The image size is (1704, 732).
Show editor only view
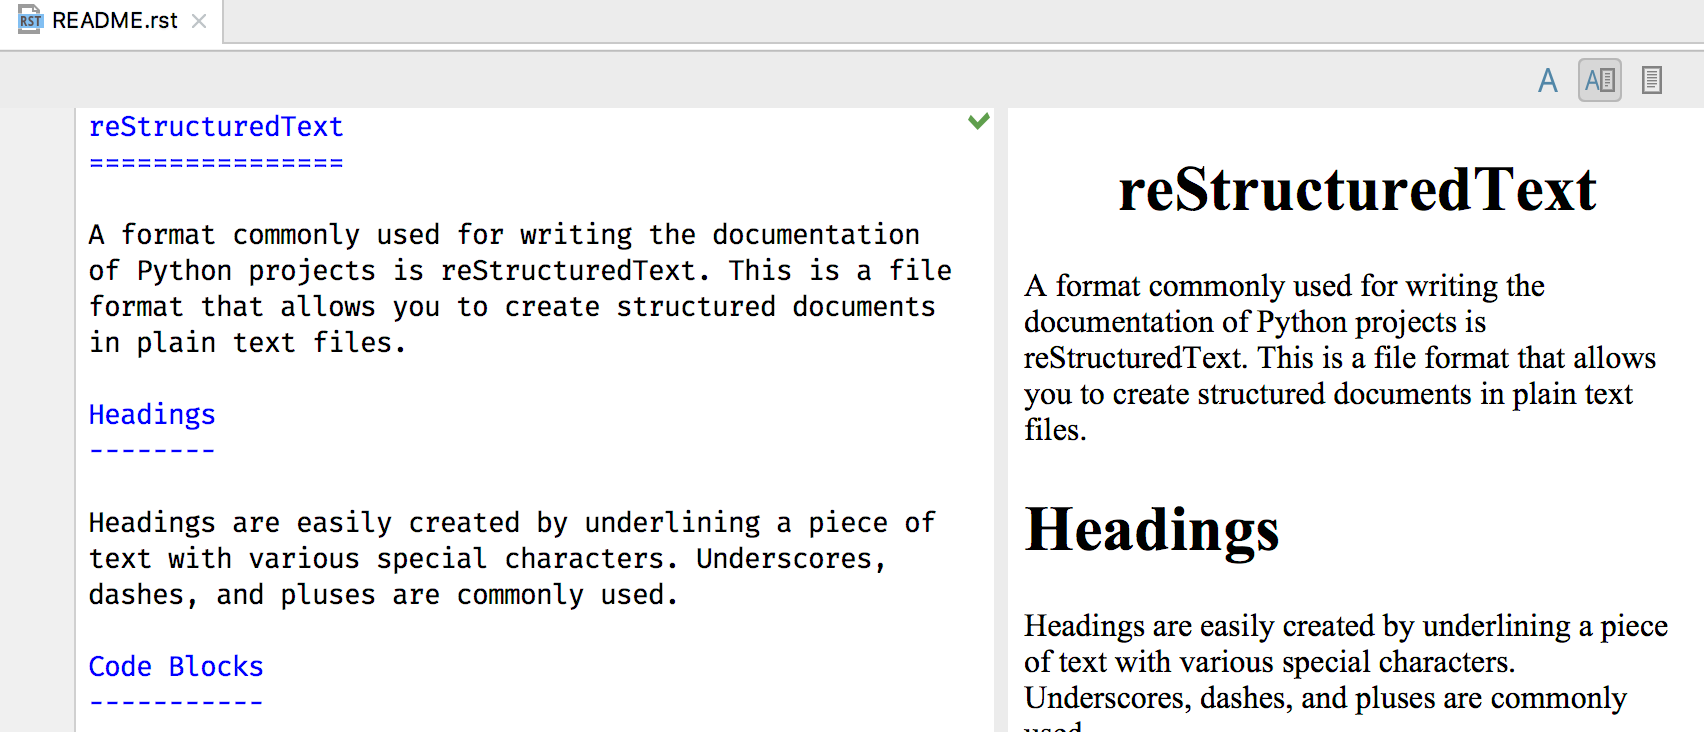(x=1547, y=80)
